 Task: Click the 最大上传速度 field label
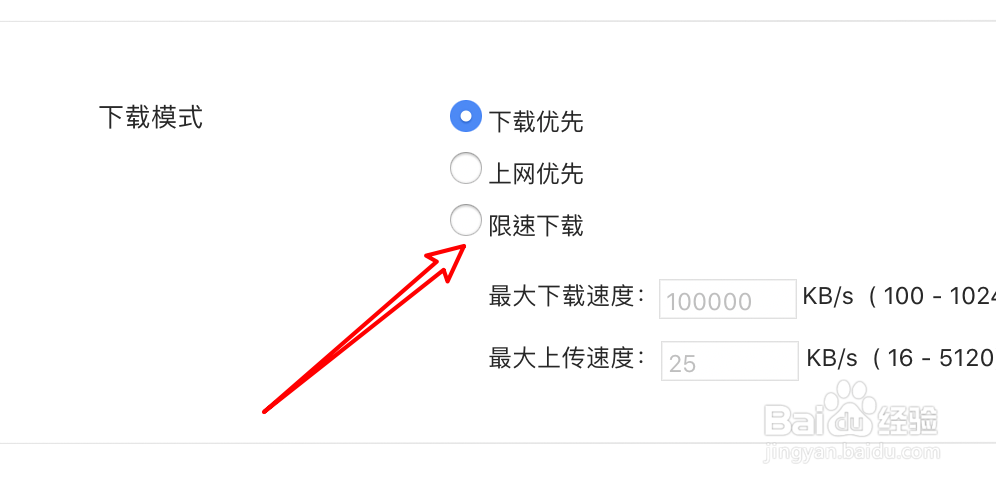click(x=567, y=359)
